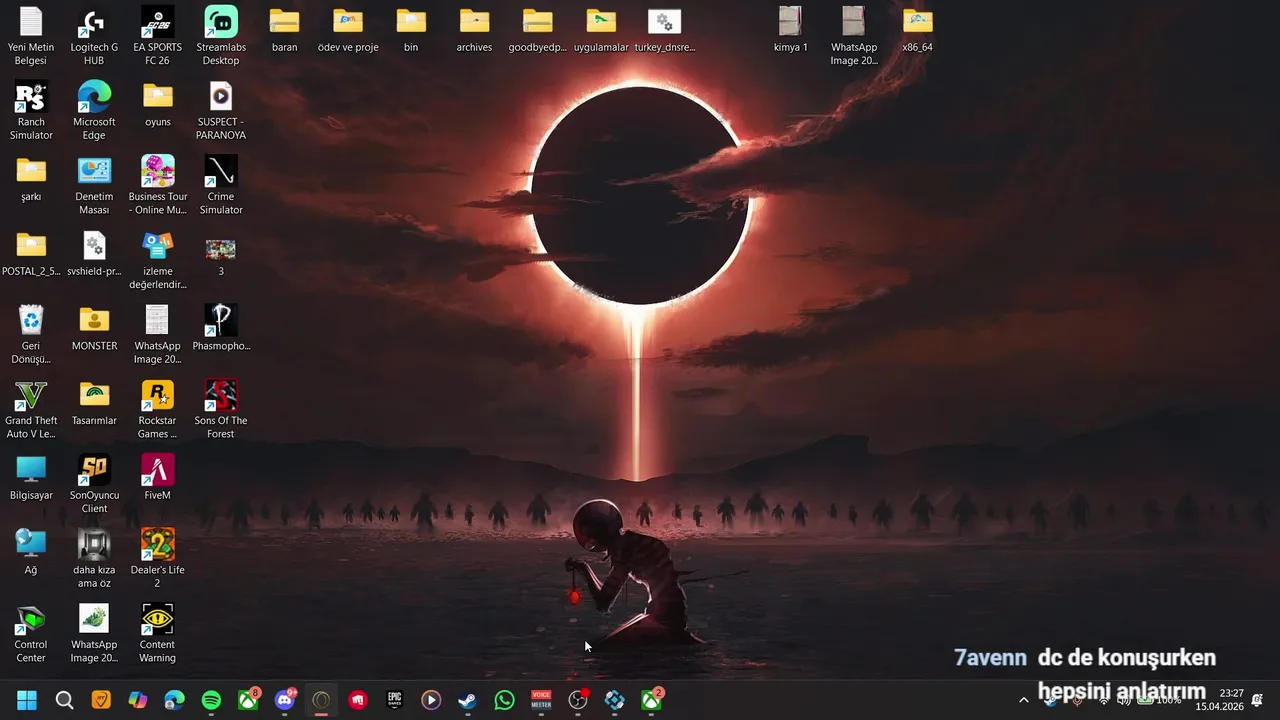Select Sons Of The Forest icon
The height and width of the screenshot is (720, 1280).
[221, 410]
